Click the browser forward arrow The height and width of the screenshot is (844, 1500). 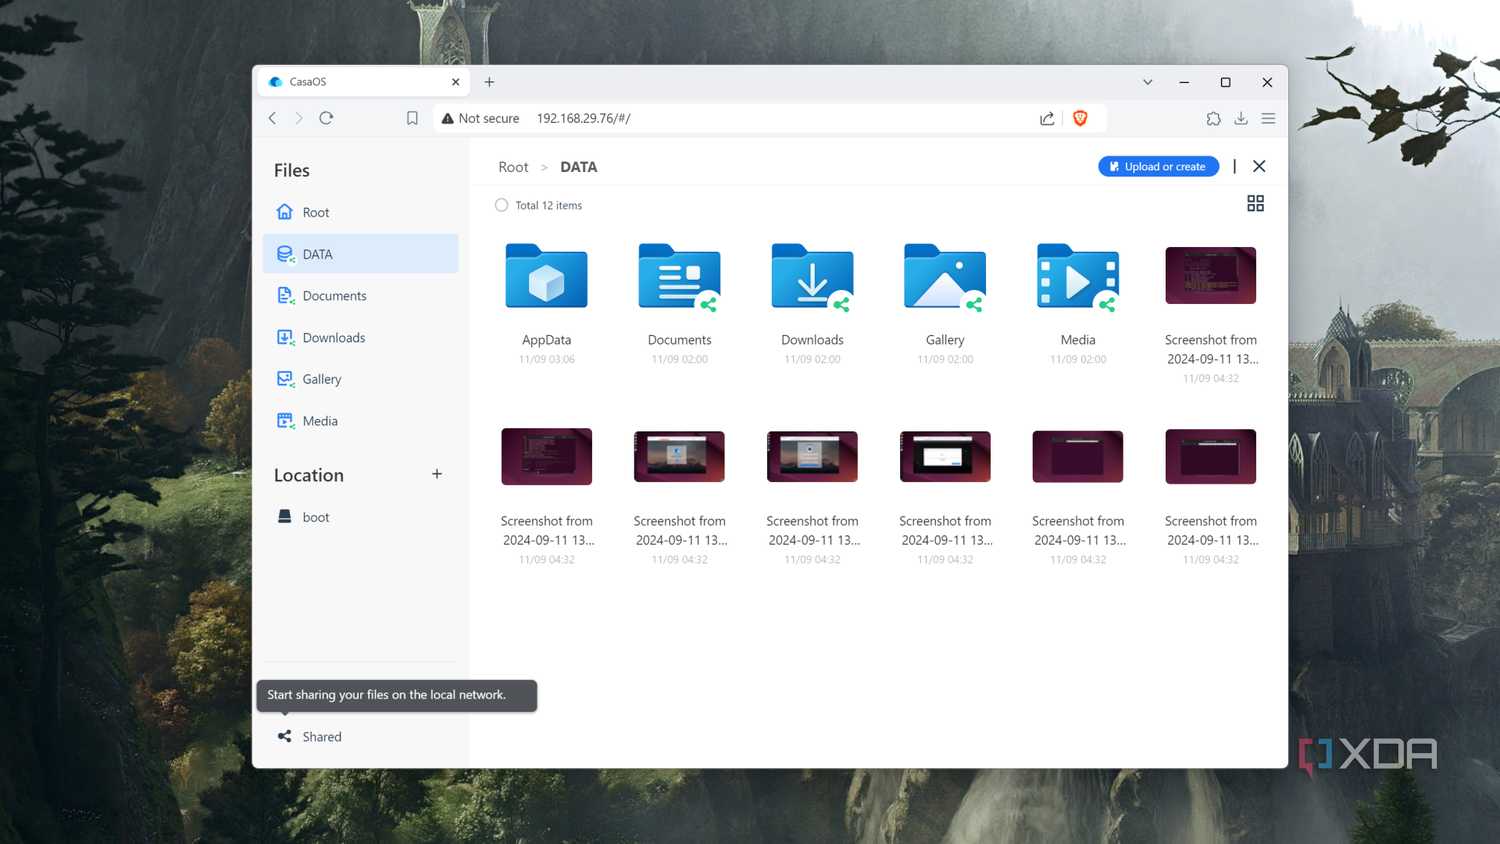point(298,118)
